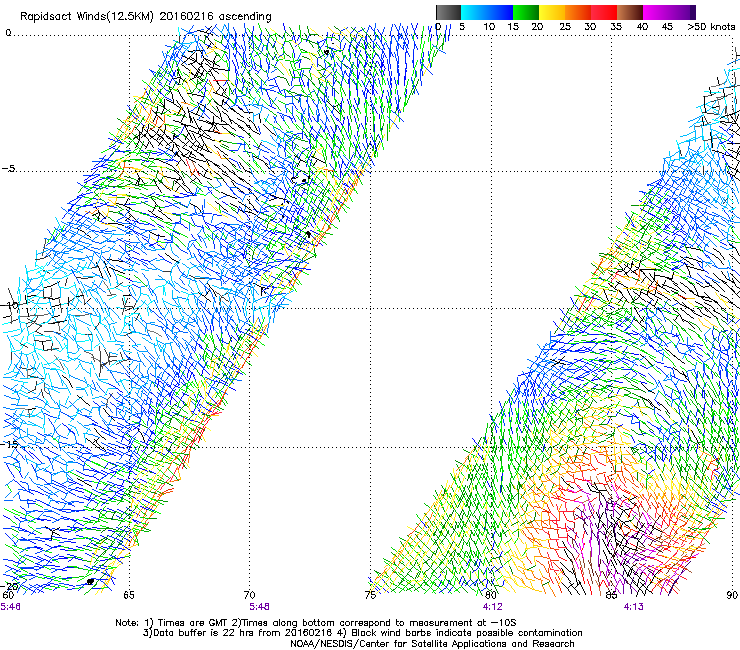Click the '20' label on the knots scale

[x=537, y=27]
